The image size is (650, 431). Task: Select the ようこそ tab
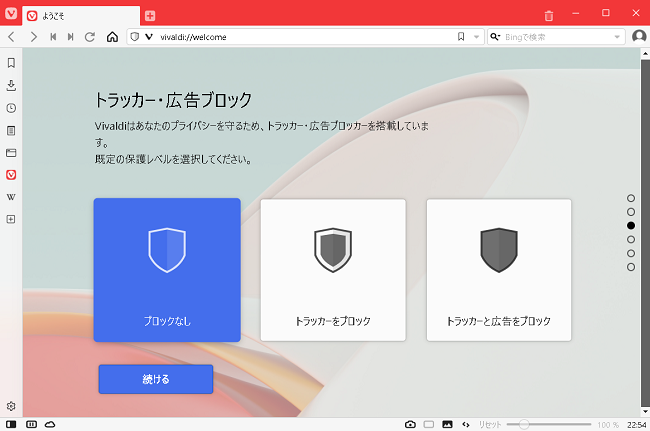[x=81, y=16]
